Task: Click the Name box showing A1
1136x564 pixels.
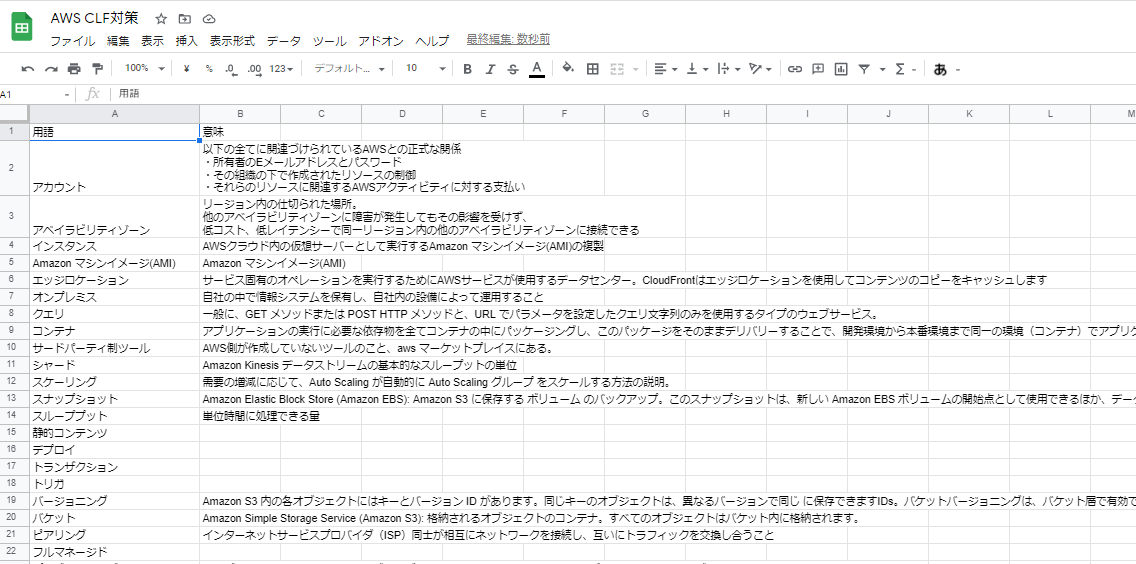Action: [x=36, y=94]
